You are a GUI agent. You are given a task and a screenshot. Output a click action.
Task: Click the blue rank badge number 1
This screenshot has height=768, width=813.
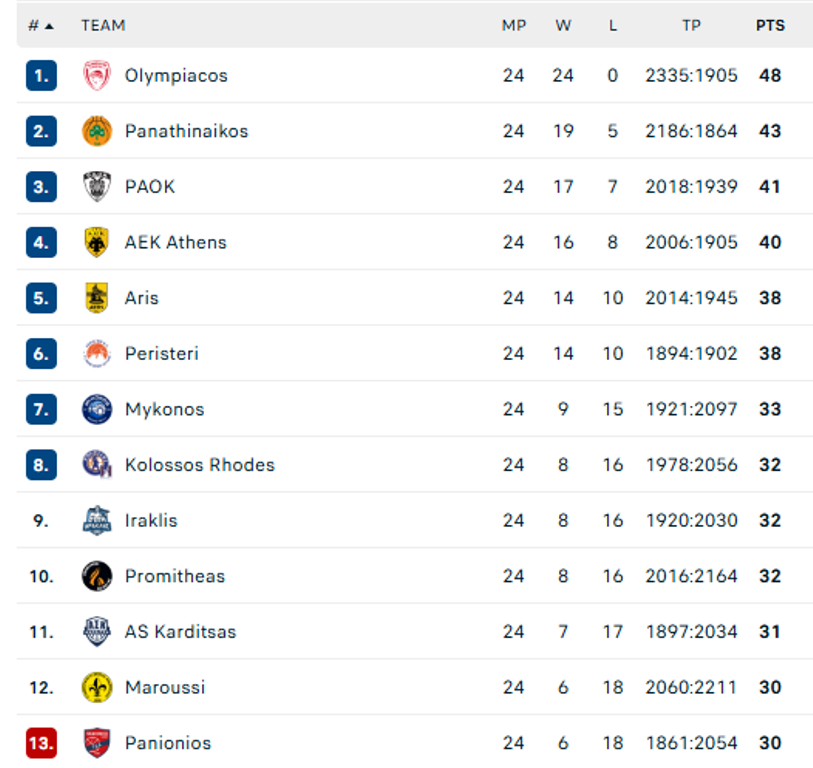coord(40,75)
